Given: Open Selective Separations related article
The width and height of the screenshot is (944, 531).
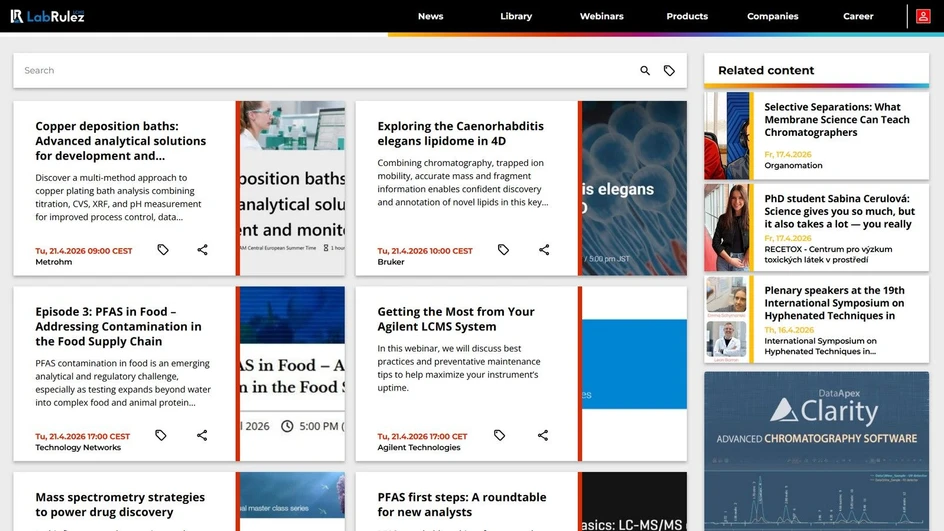Looking at the screenshot, I should point(837,119).
